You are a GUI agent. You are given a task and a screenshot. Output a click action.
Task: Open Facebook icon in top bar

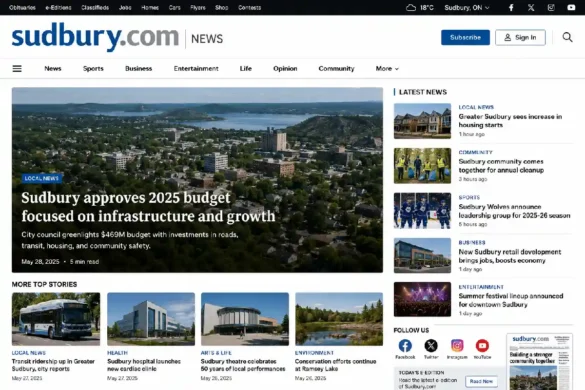coord(511,7)
